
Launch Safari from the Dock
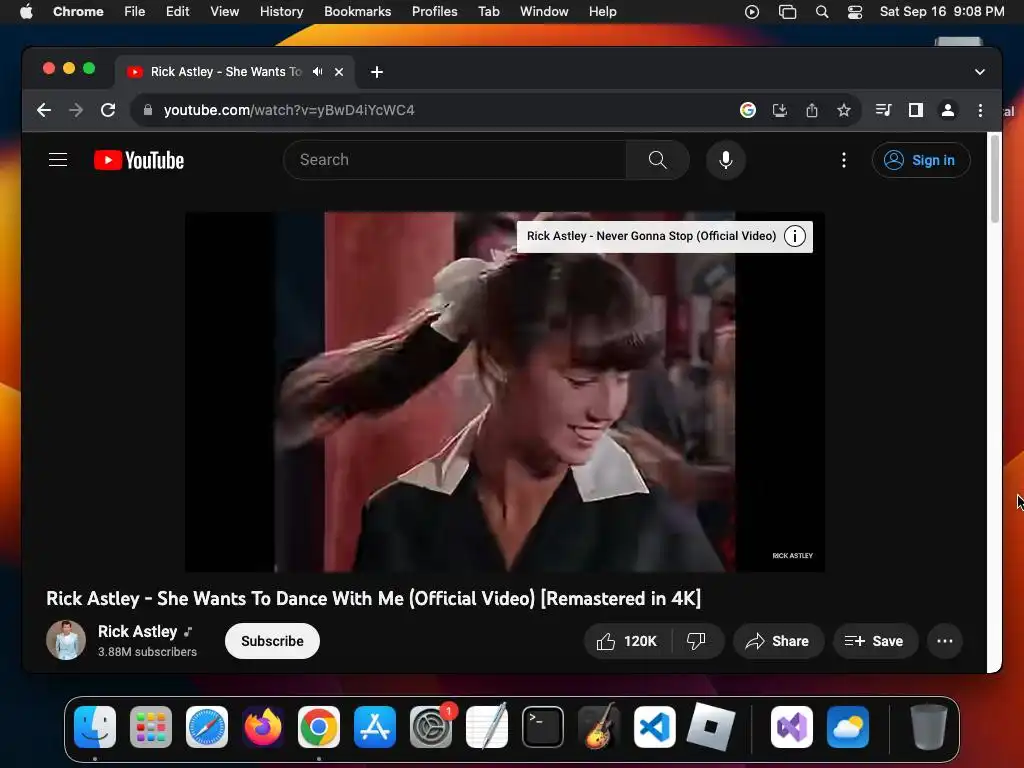click(x=207, y=727)
